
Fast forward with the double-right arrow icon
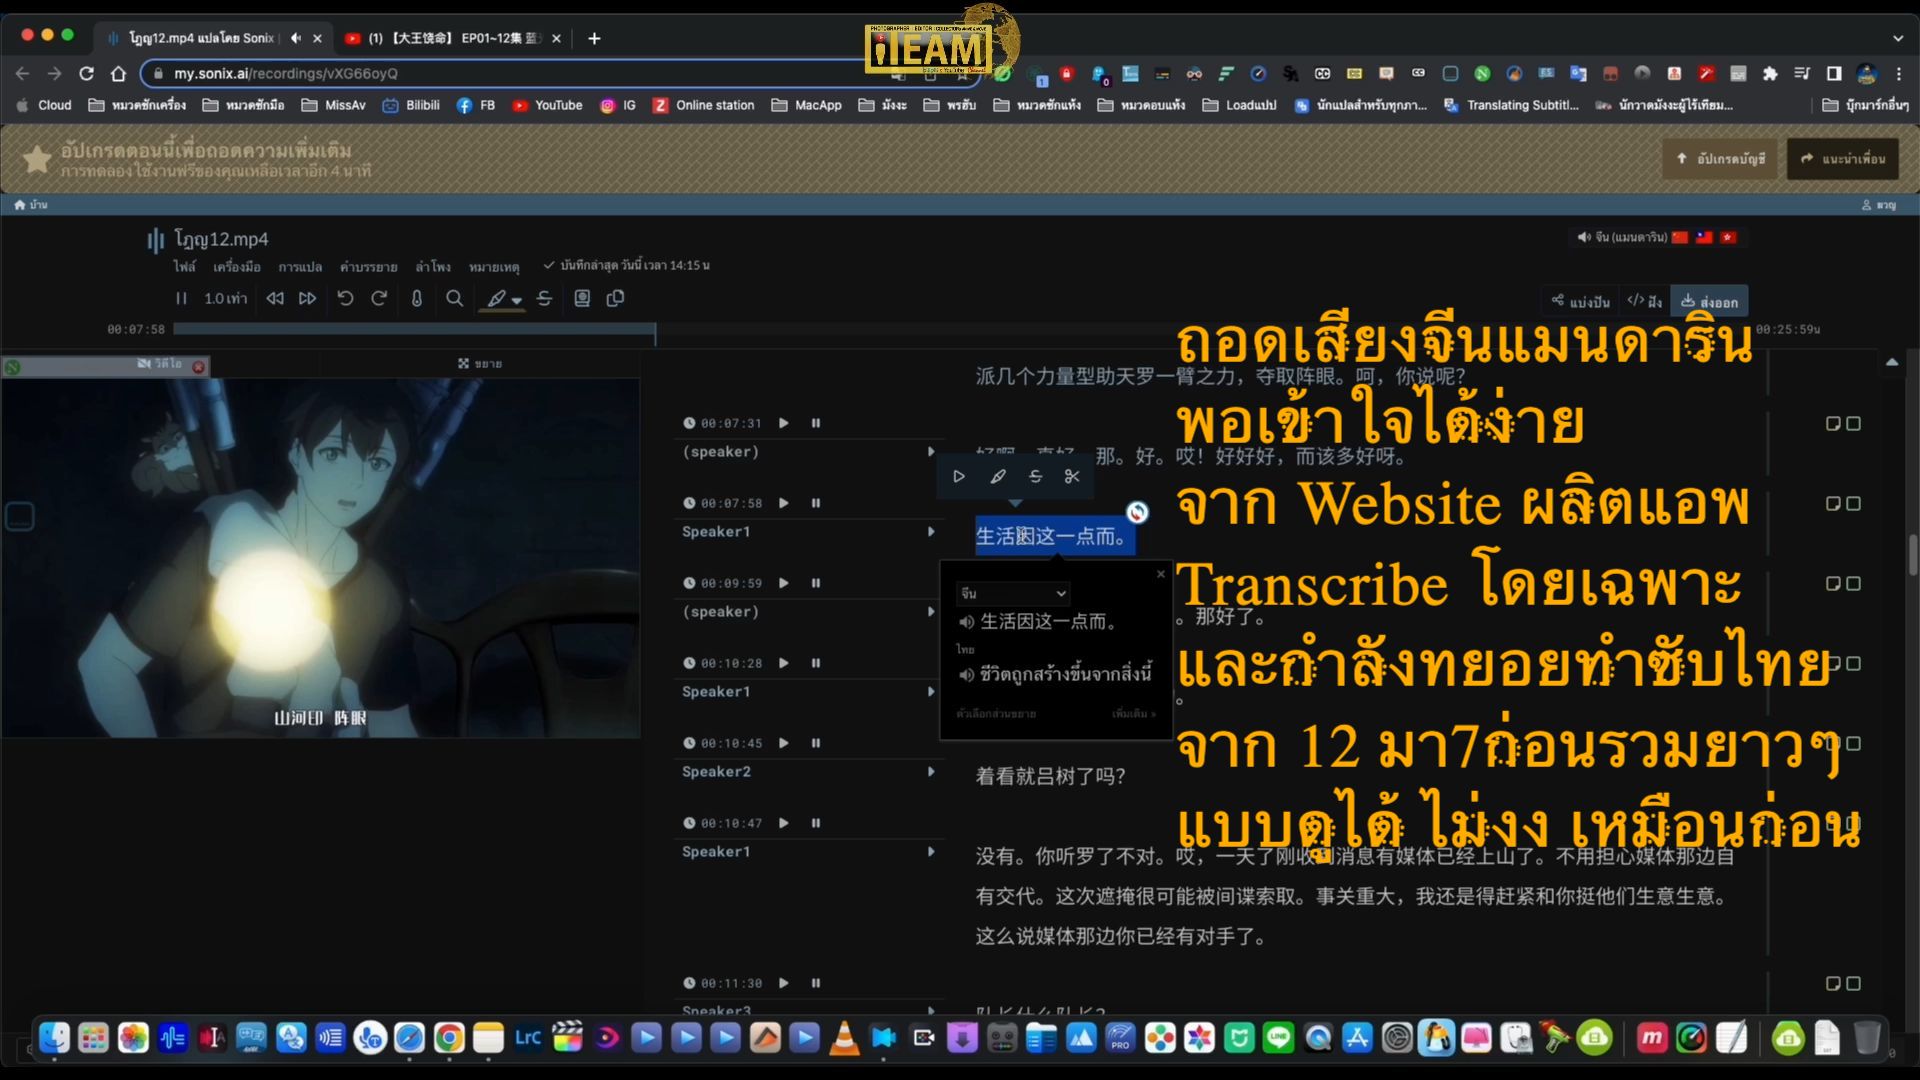[x=308, y=298]
